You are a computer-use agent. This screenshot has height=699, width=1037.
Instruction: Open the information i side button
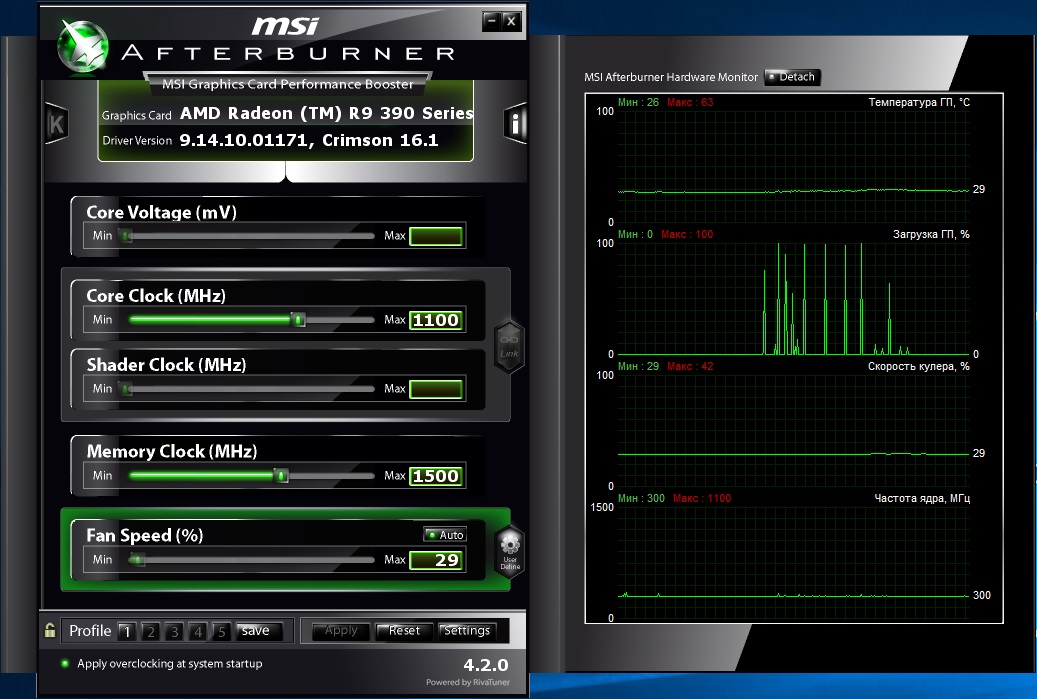[x=515, y=124]
